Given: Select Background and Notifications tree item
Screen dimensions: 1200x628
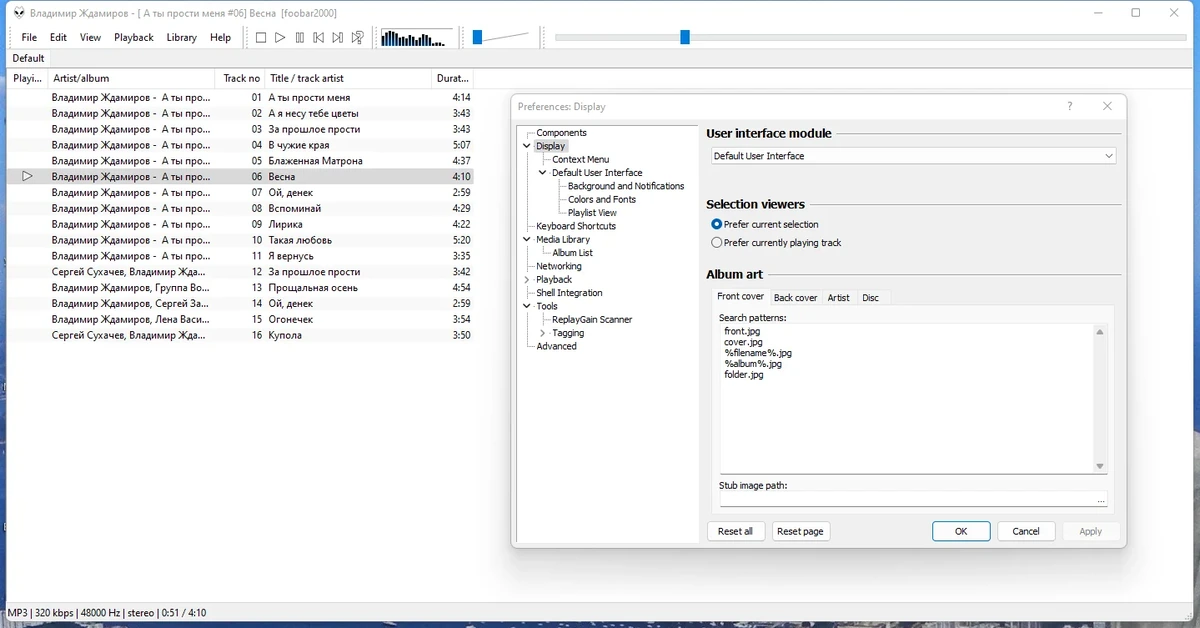Looking at the screenshot, I should tap(626, 186).
